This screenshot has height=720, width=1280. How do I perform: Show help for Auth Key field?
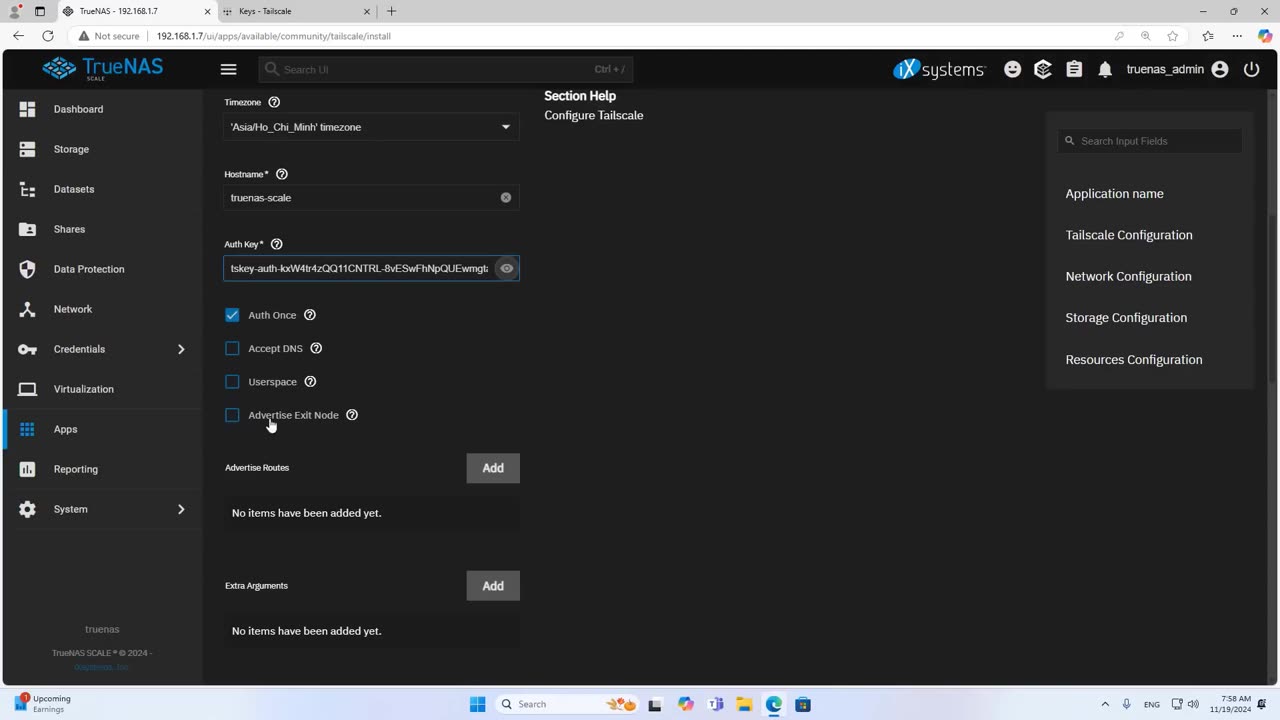pos(277,244)
